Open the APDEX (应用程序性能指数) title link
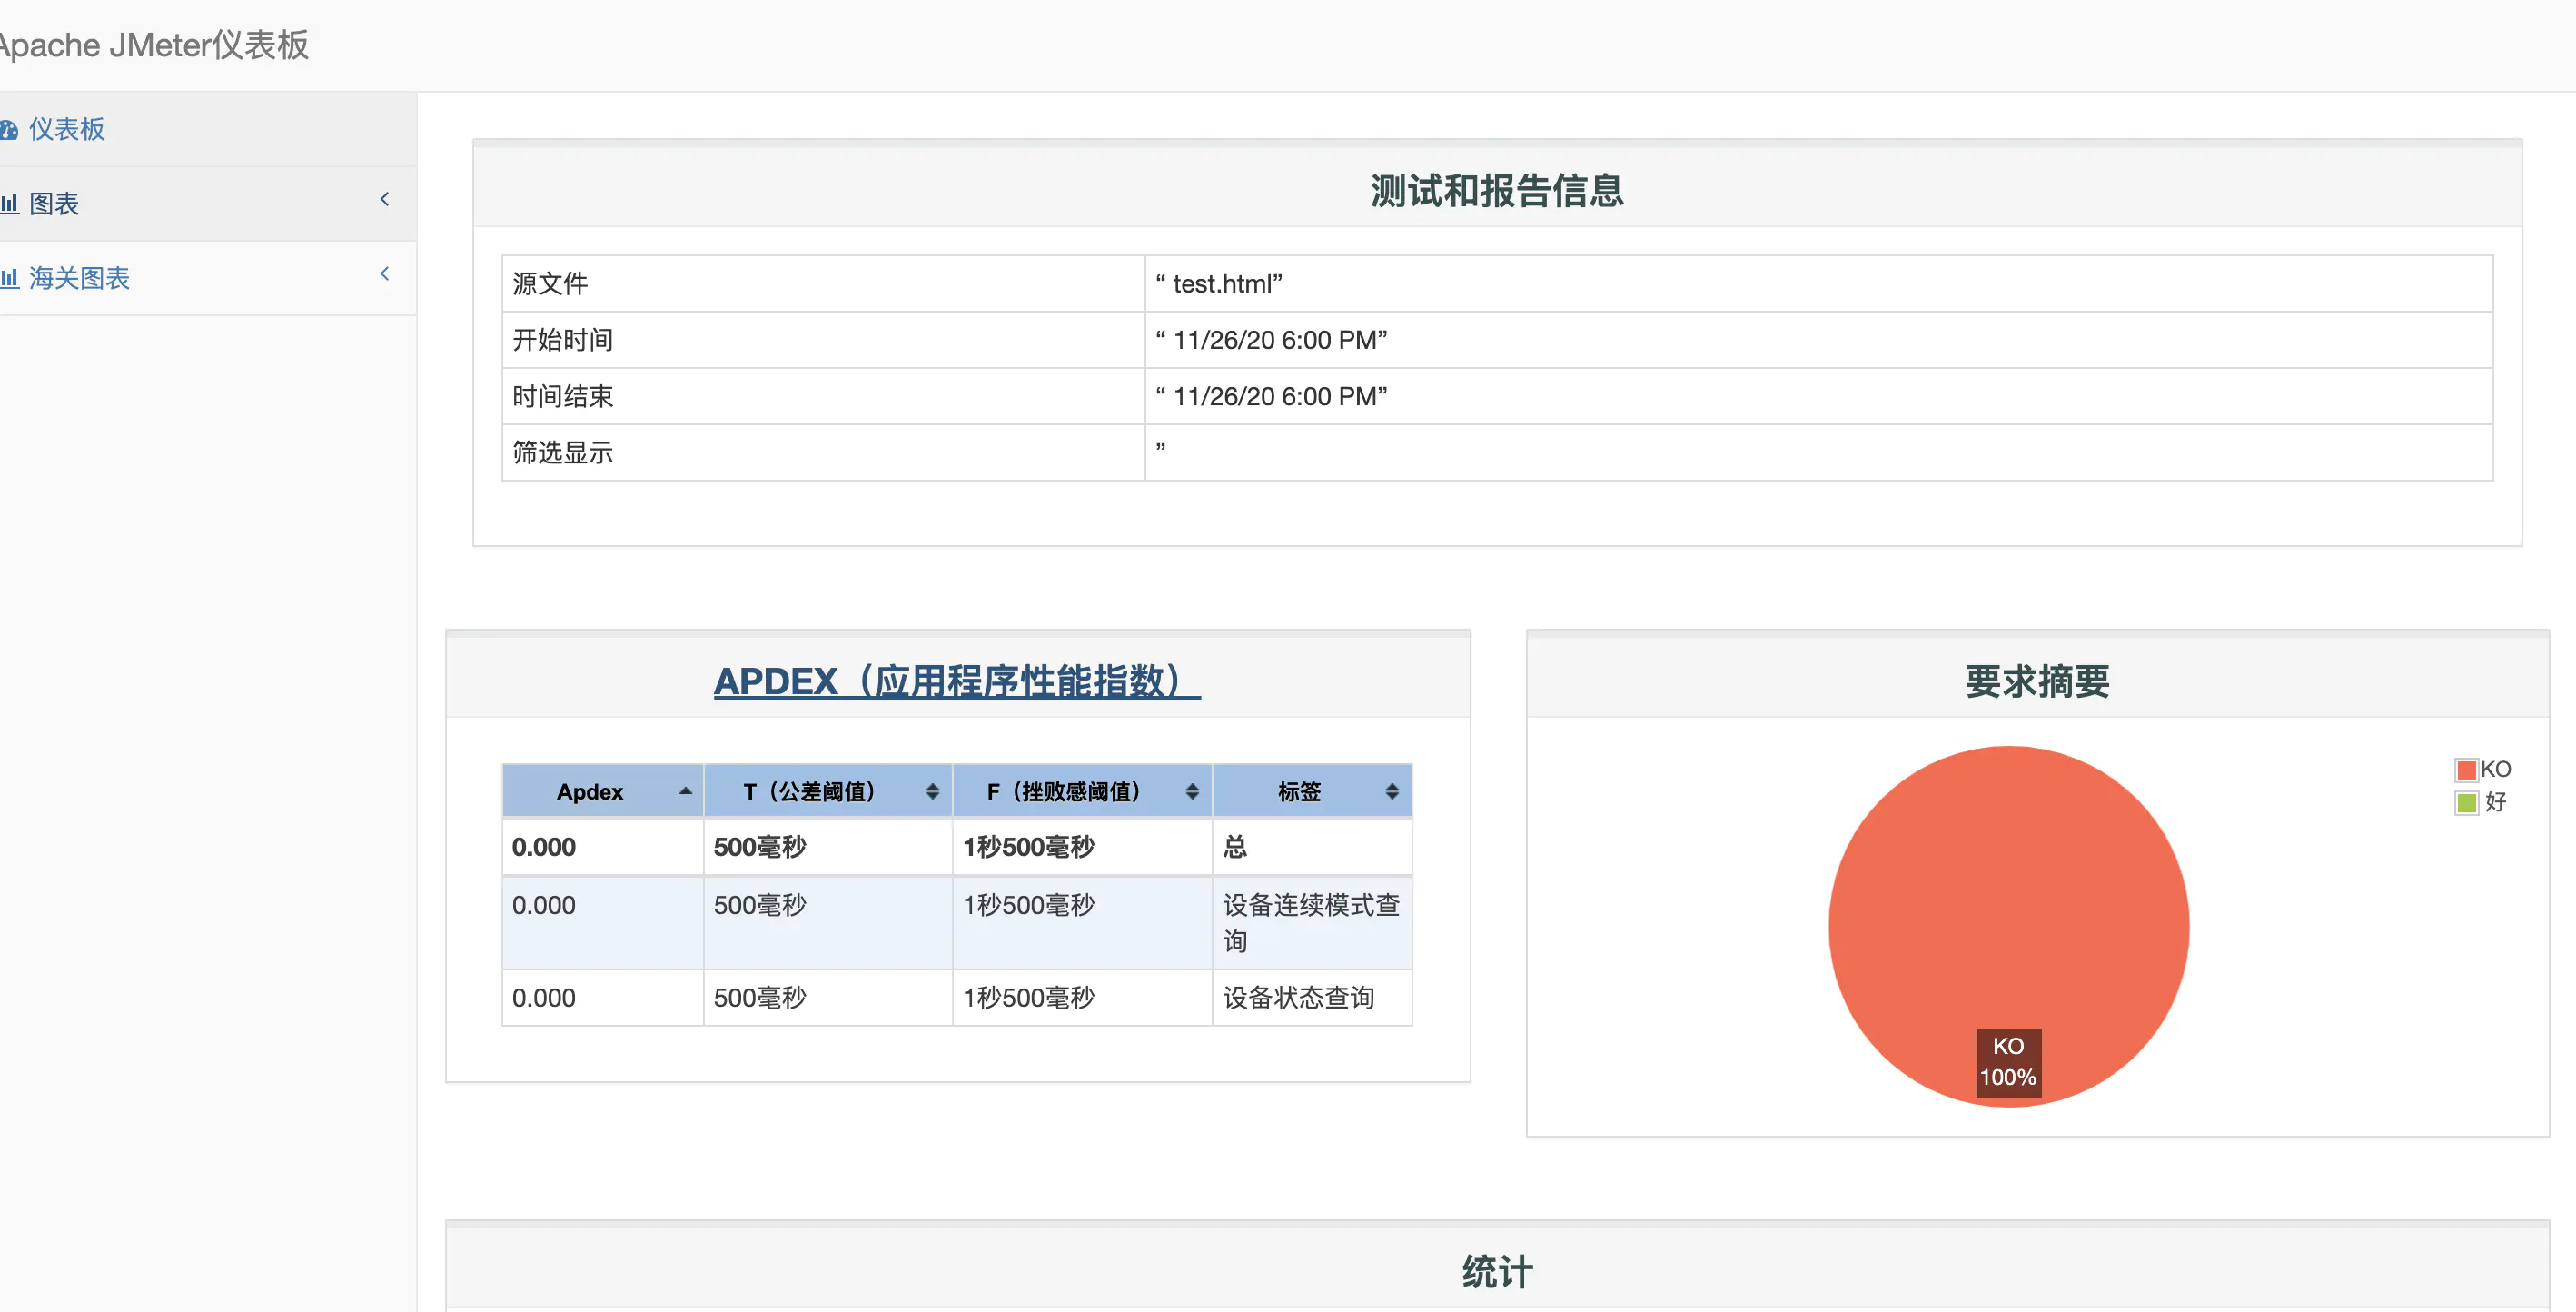The image size is (2576, 1312). coord(957,681)
